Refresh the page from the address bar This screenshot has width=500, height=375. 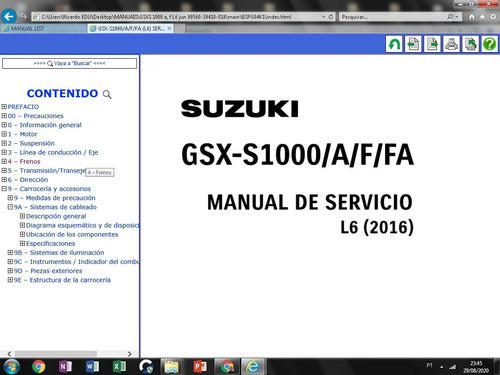(331, 16)
